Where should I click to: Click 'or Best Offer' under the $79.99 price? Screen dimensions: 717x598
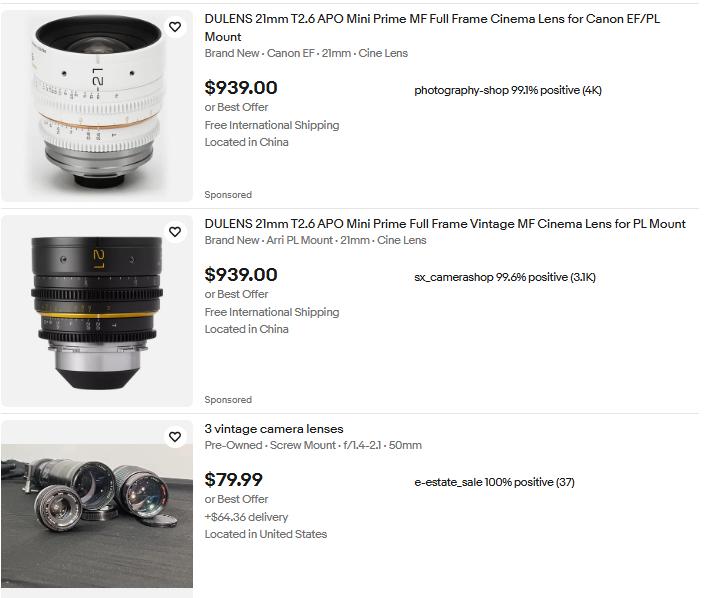236,499
